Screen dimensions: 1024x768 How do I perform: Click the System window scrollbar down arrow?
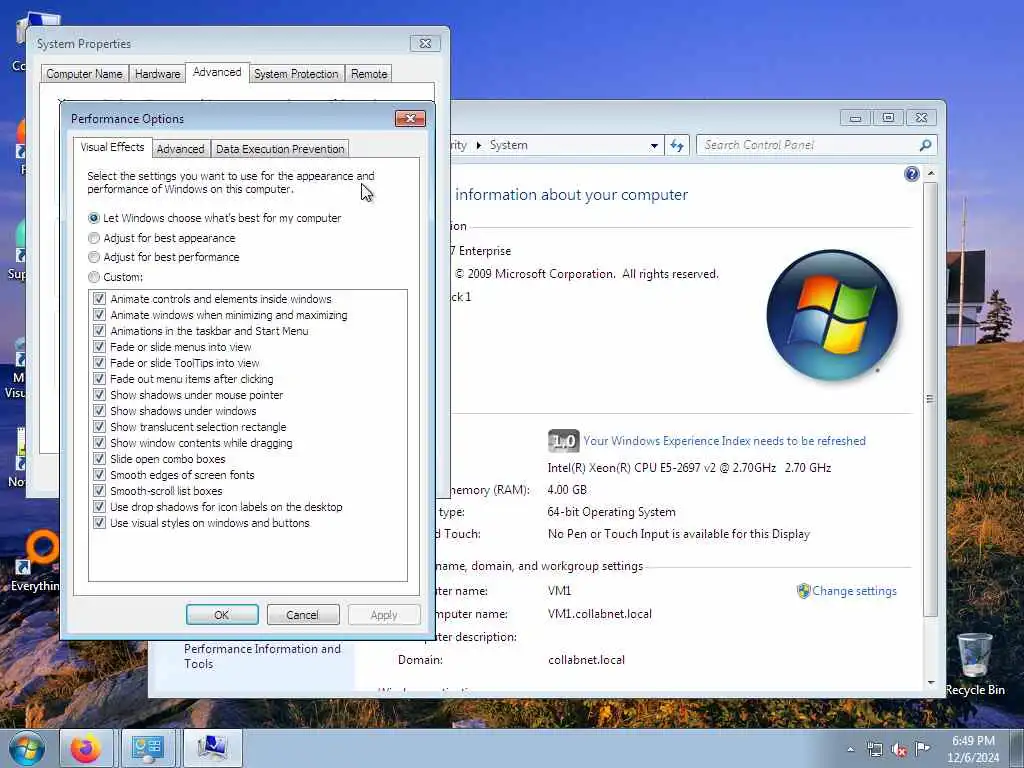(x=931, y=682)
